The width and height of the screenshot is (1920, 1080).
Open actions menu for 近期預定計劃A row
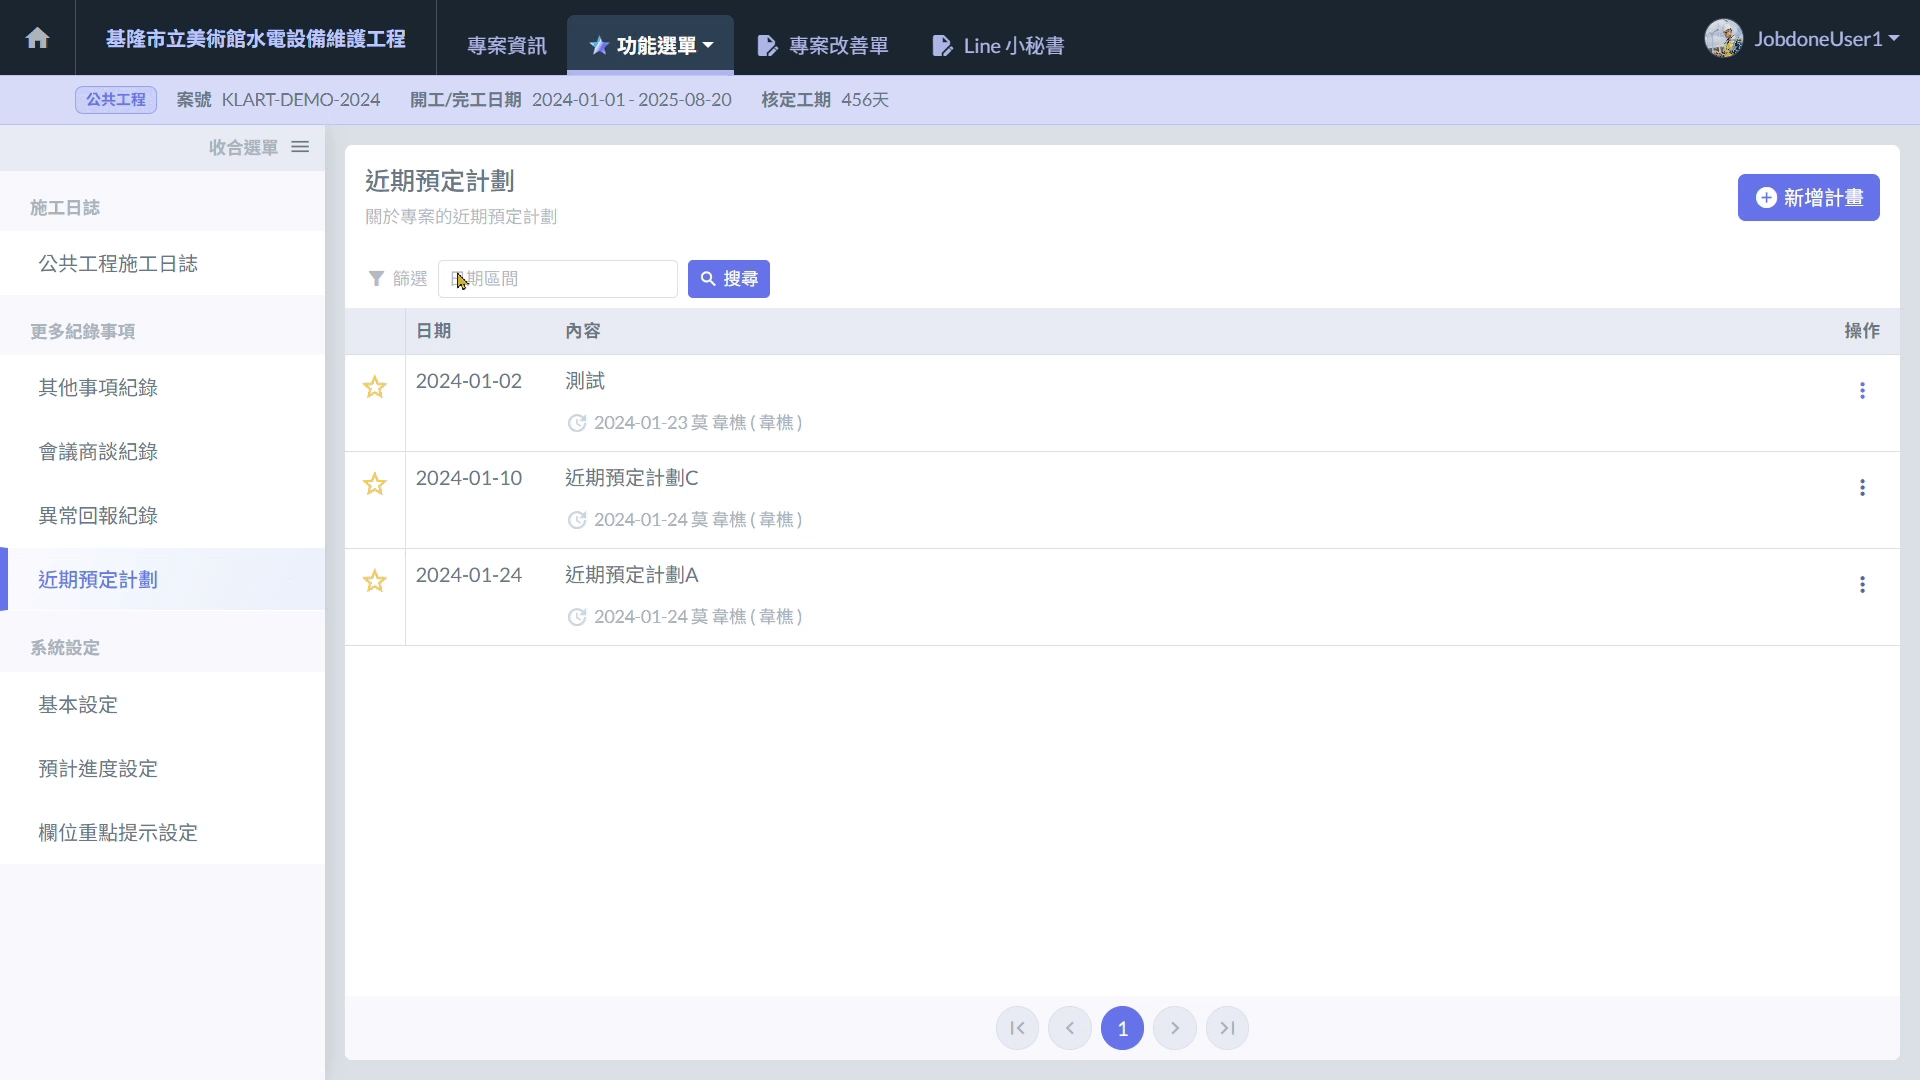coord(1862,585)
